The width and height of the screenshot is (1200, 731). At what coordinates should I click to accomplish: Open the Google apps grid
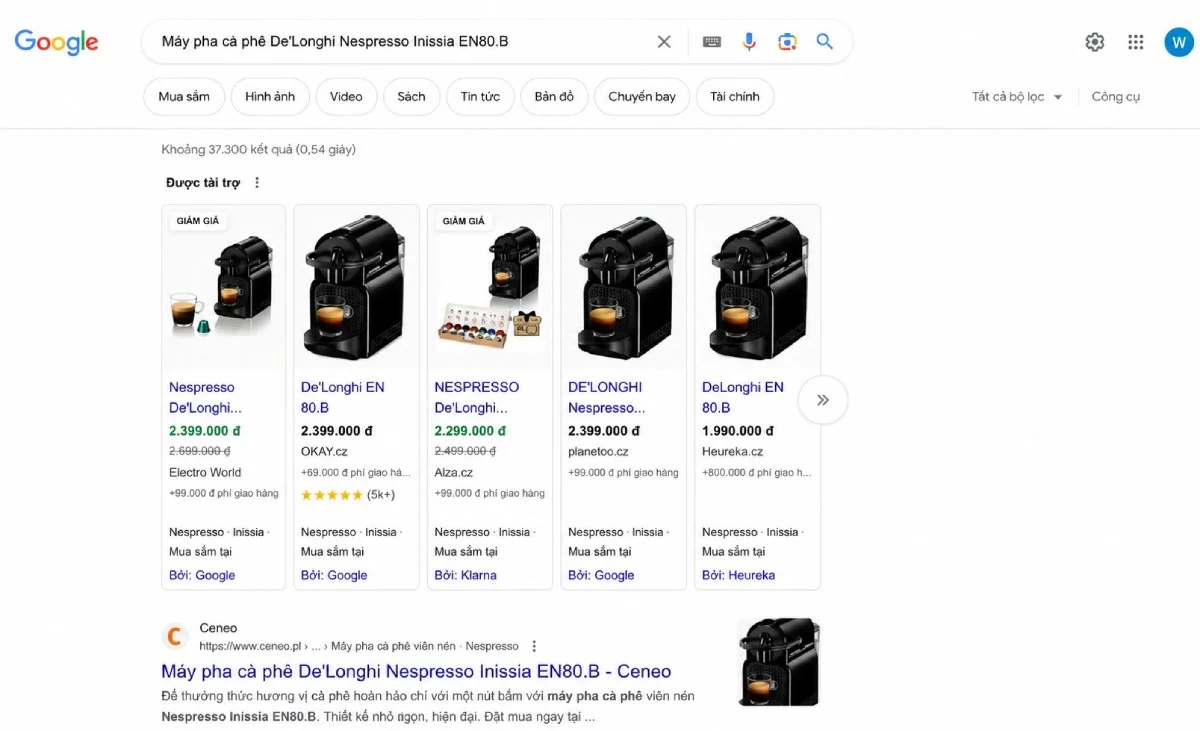pyautogui.click(x=1136, y=42)
